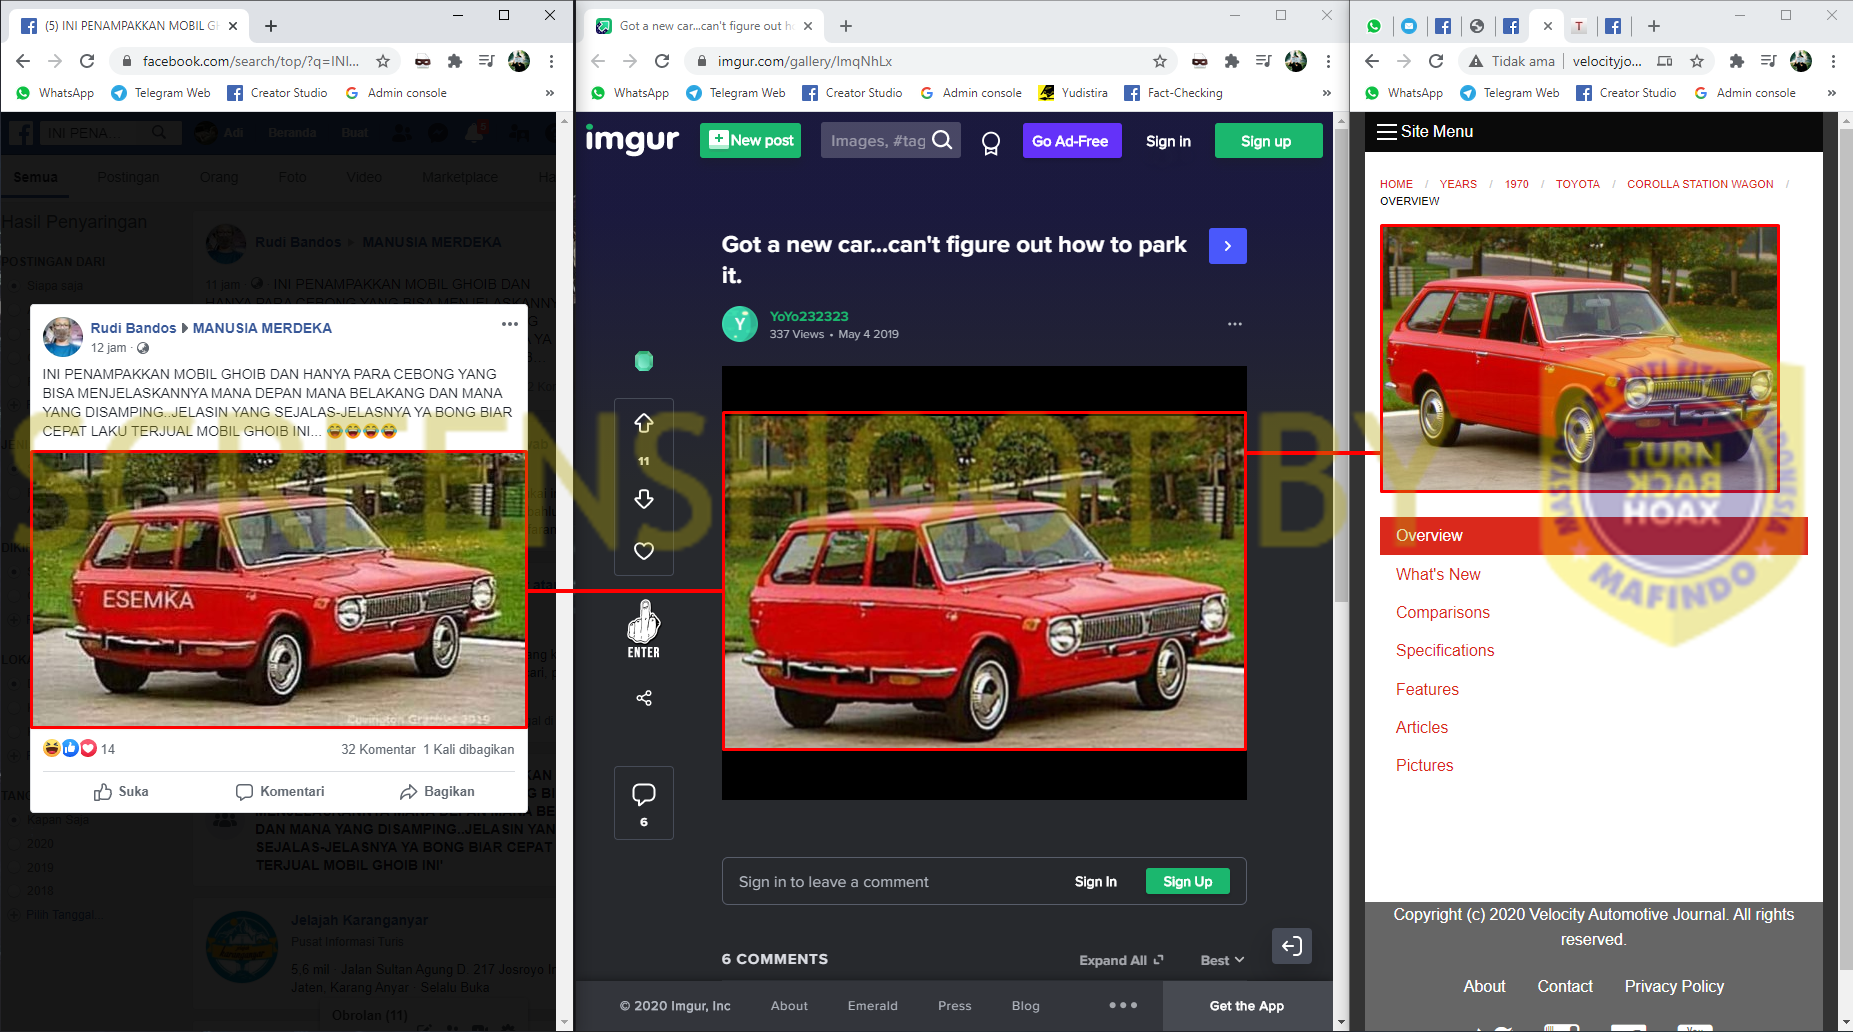The width and height of the screenshot is (1853, 1032).
Task: Click the red car image on Imgur
Action: click(x=984, y=581)
